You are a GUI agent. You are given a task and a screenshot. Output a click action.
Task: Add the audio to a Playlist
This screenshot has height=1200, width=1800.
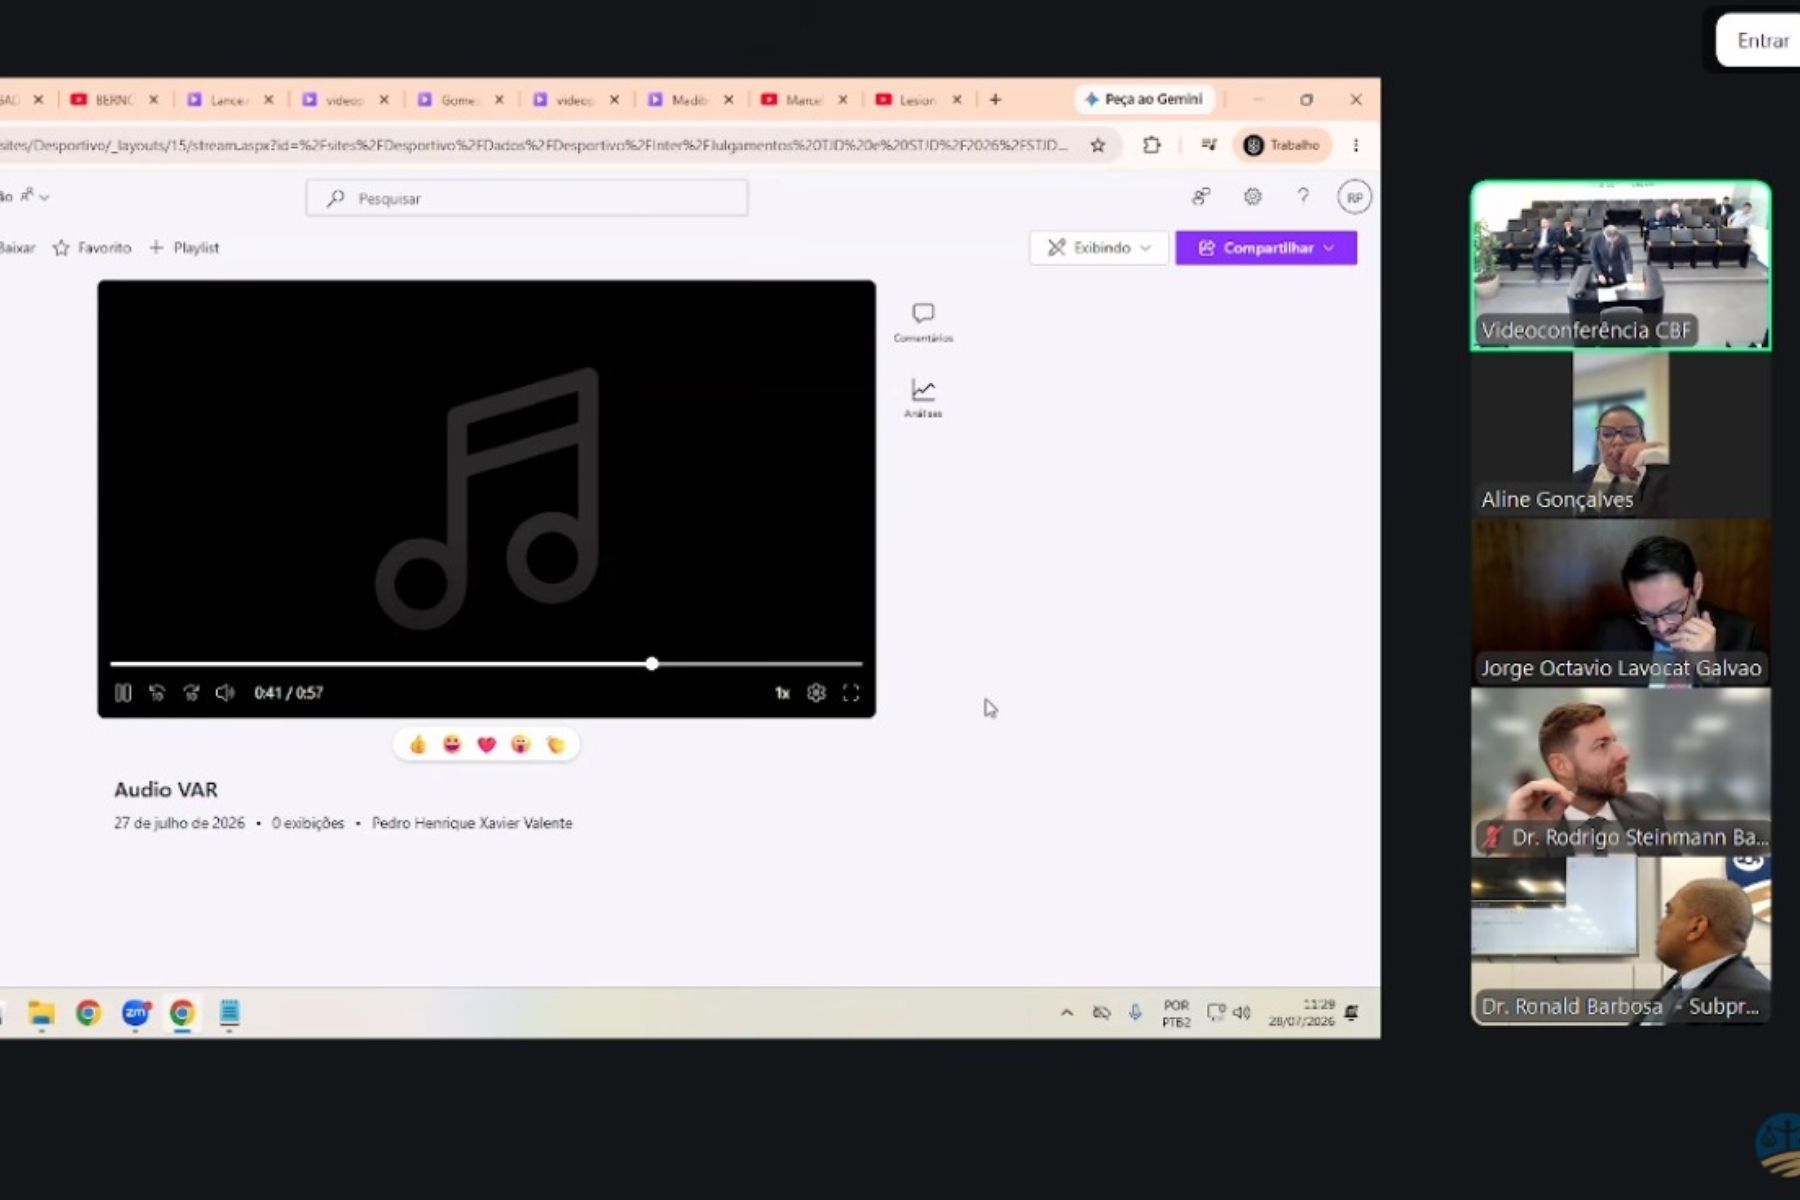click(x=184, y=248)
